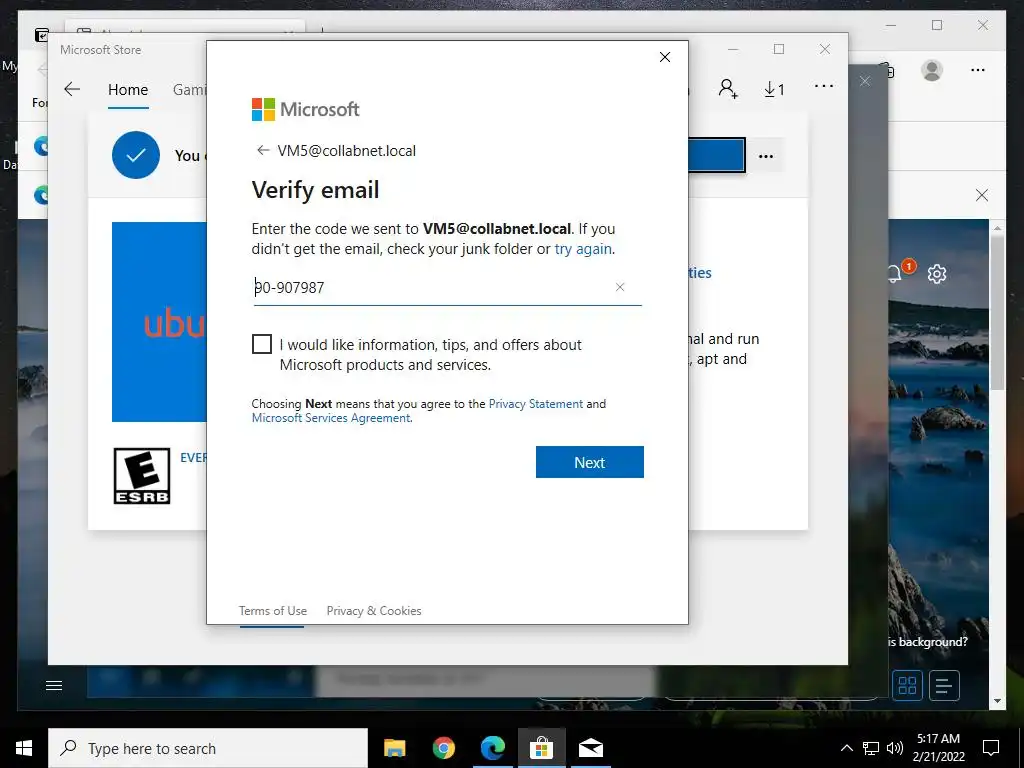Open Microsoft Edge from taskbar
The image size is (1024, 768).
pyautogui.click(x=492, y=748)
